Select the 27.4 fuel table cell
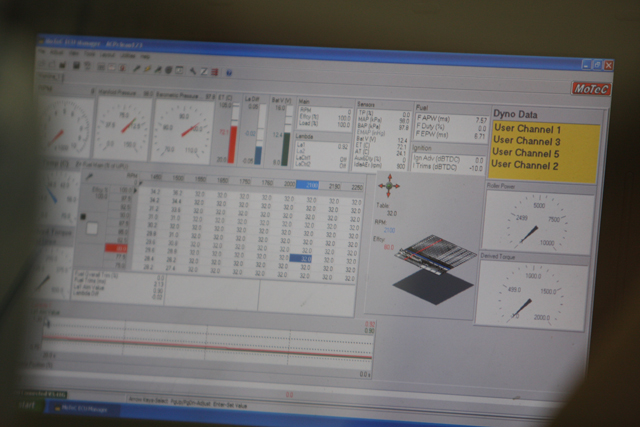The height and width of the screenshot is (427, 640). click(x=170, y=268)
